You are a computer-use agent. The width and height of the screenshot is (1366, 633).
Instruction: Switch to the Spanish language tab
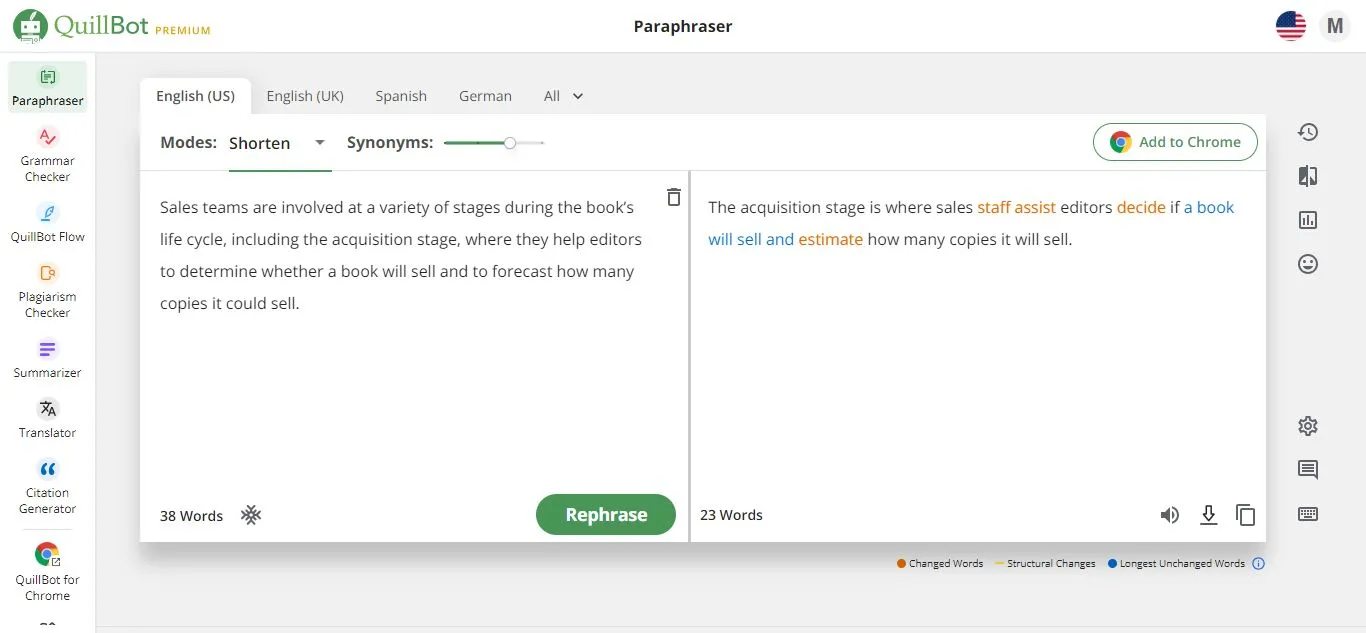[x=401, y=95]
